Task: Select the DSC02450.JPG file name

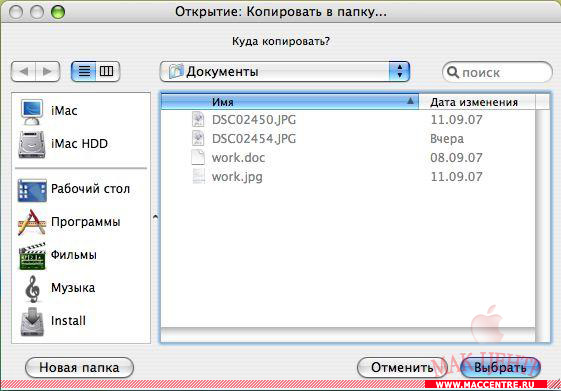Action: (x=254, y=120)
